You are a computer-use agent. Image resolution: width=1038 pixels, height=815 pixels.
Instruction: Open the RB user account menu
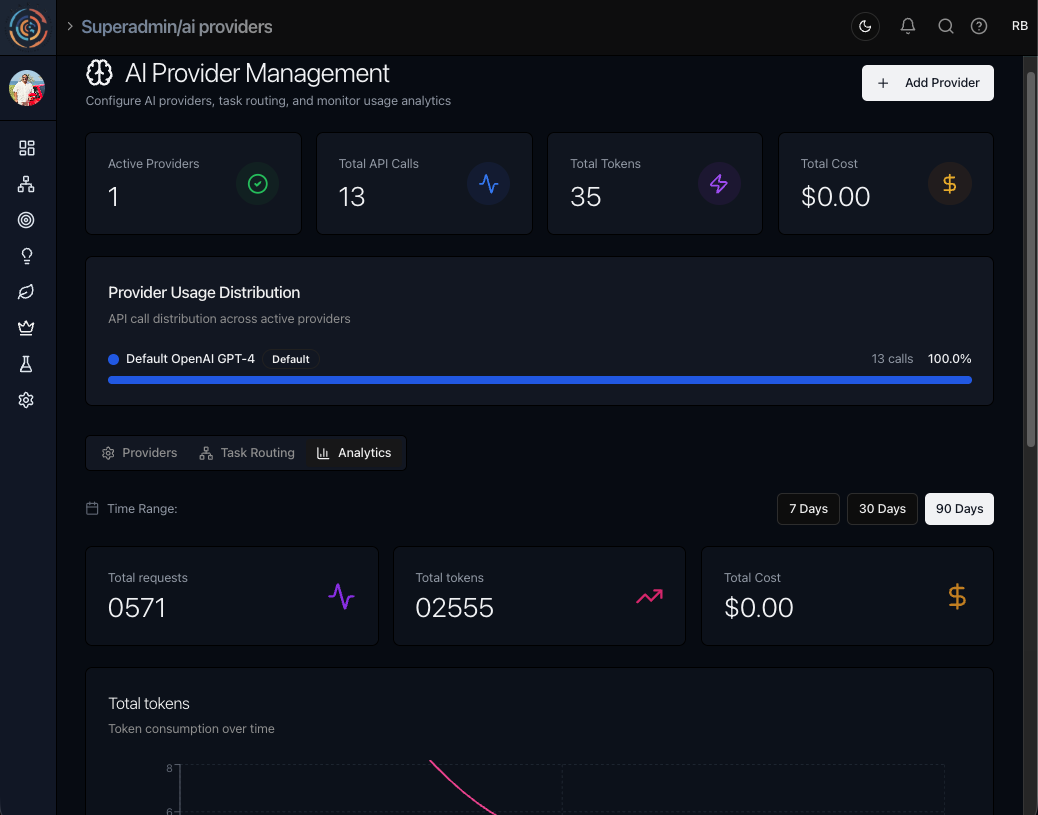point(1019,27)
